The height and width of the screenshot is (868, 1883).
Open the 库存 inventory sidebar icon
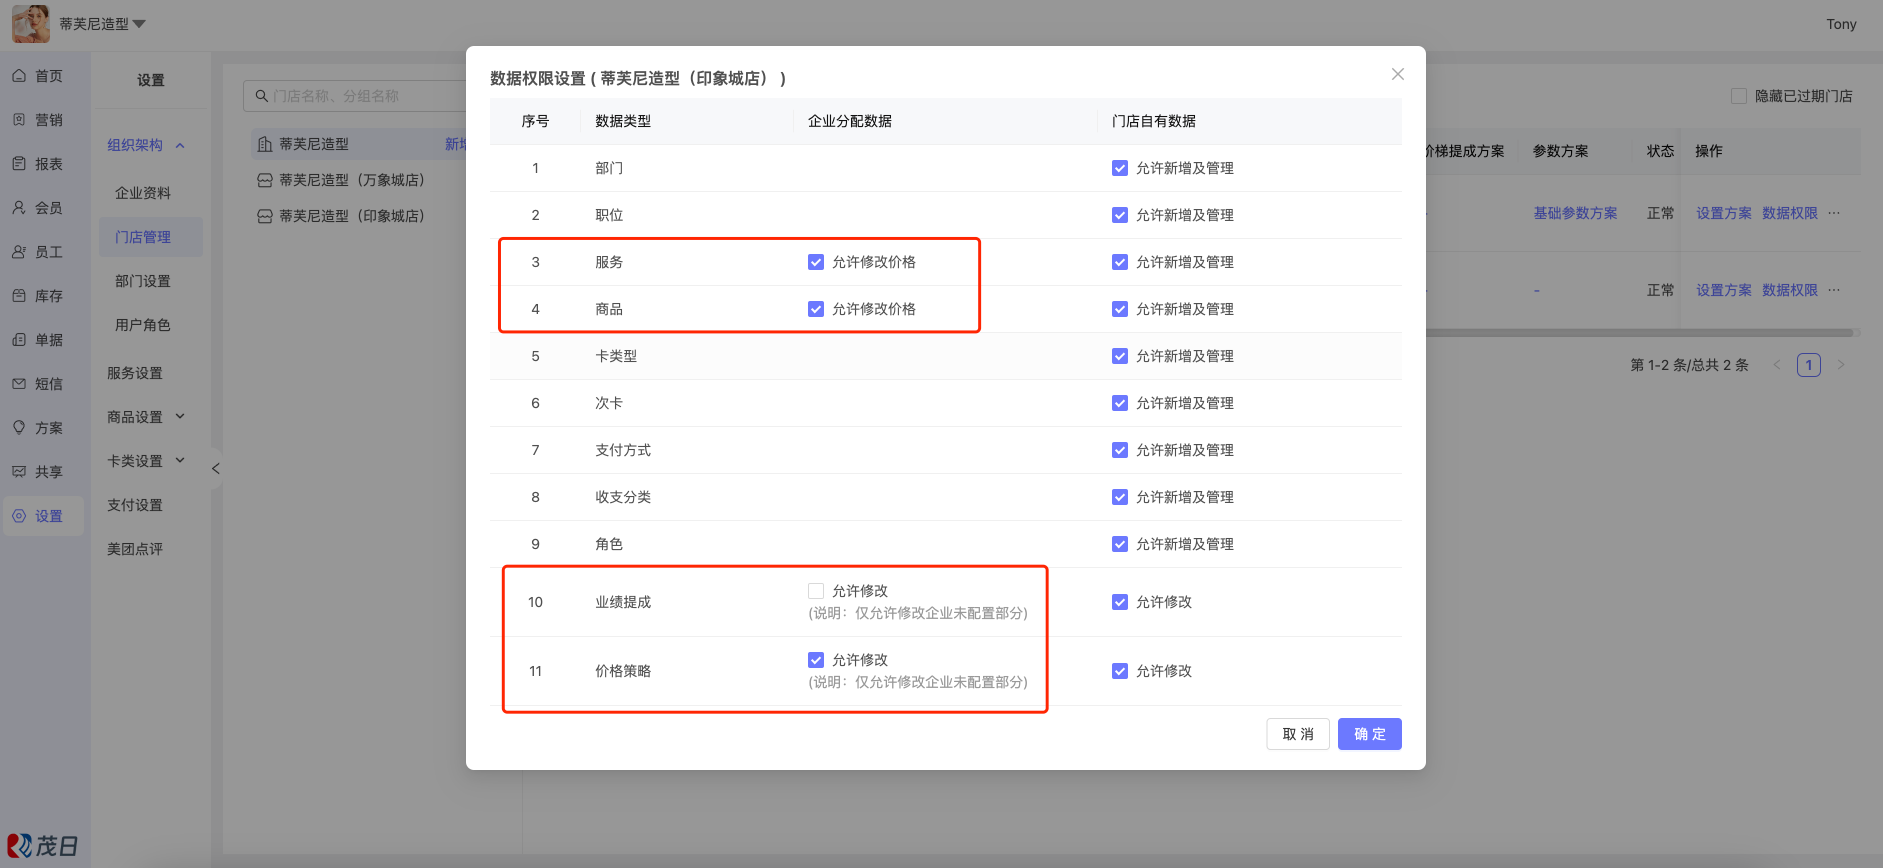click(19, 296)
